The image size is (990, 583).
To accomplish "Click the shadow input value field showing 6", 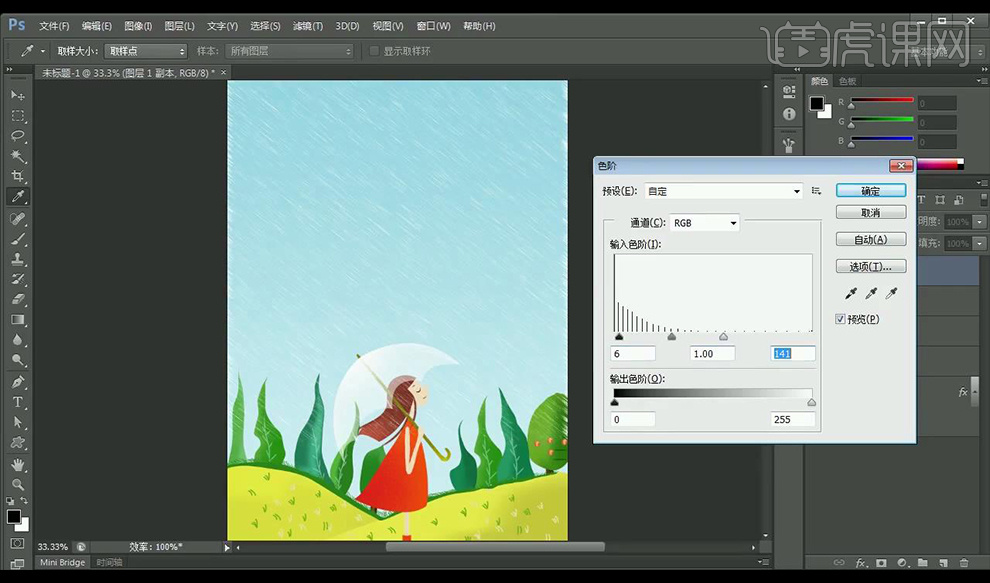I will 632,354.
